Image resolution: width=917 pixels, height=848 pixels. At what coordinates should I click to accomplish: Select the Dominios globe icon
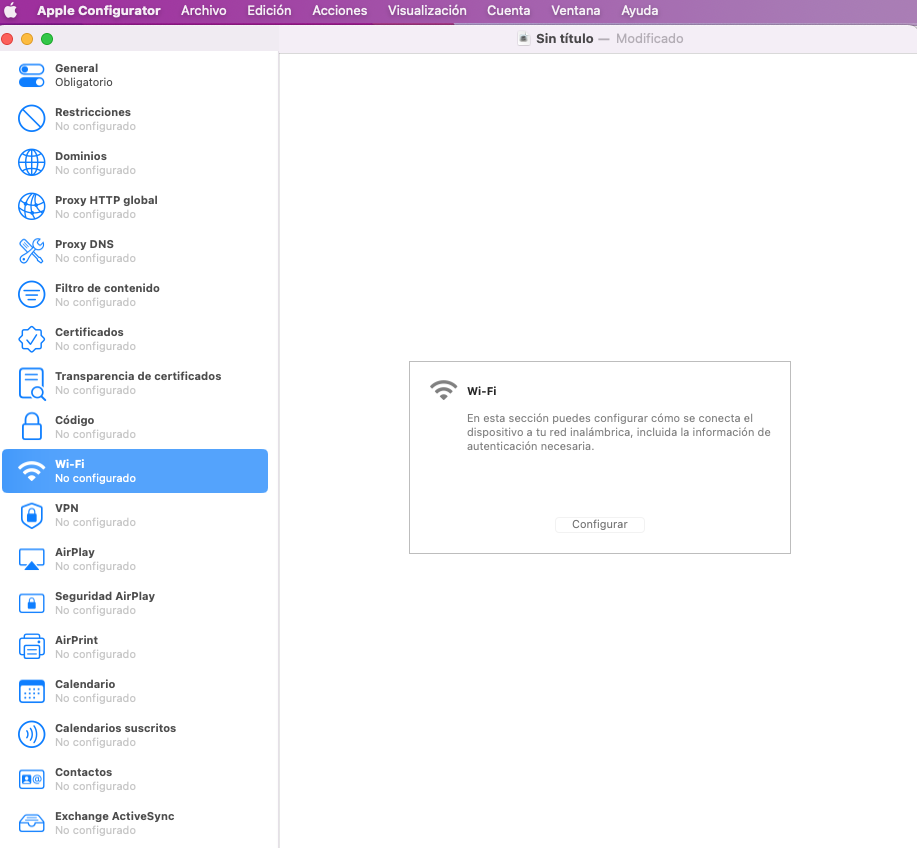point(32,163)
